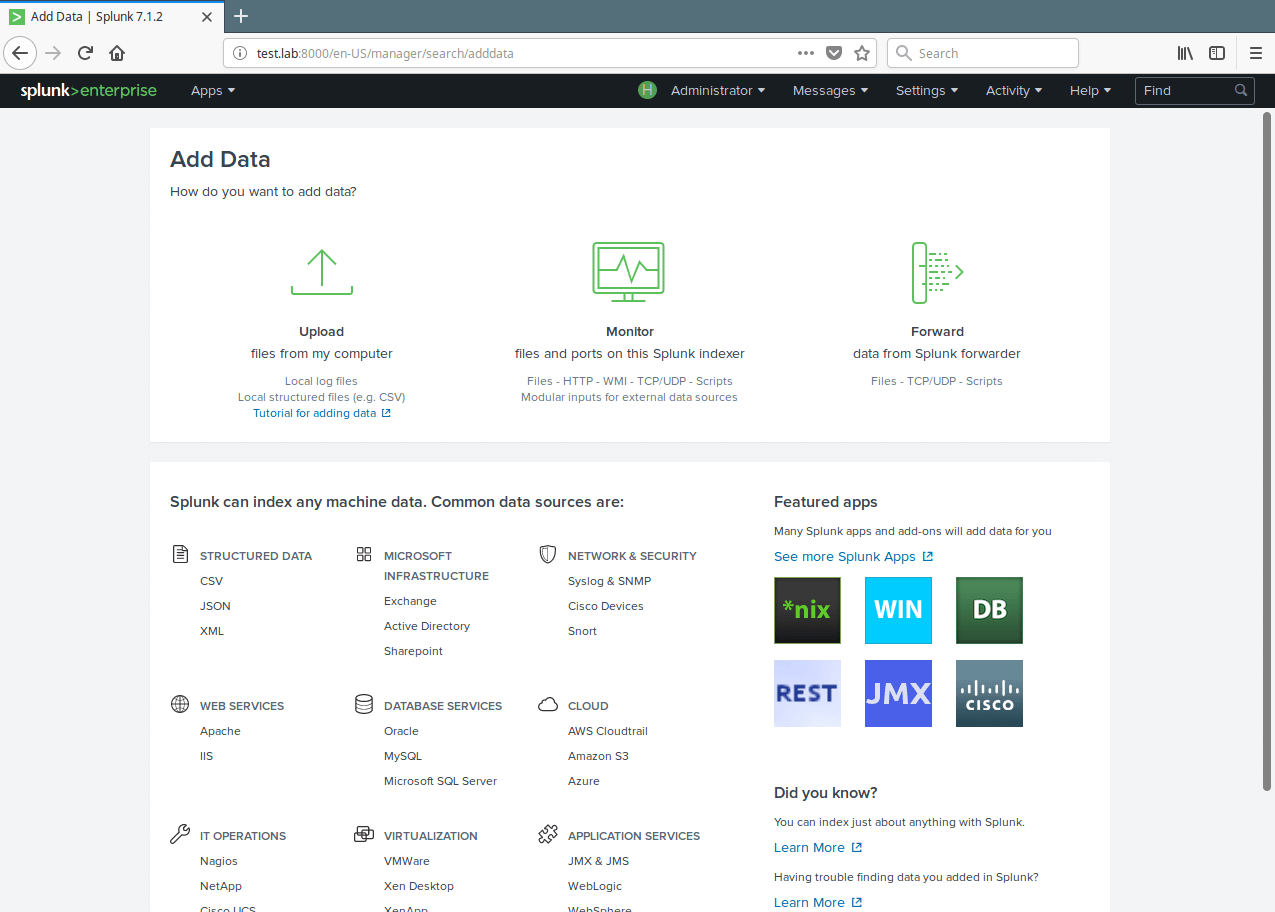Click the bookmark star in the address bar
Viewport: 1275px width, 912px height.
[x=862, y=53]
